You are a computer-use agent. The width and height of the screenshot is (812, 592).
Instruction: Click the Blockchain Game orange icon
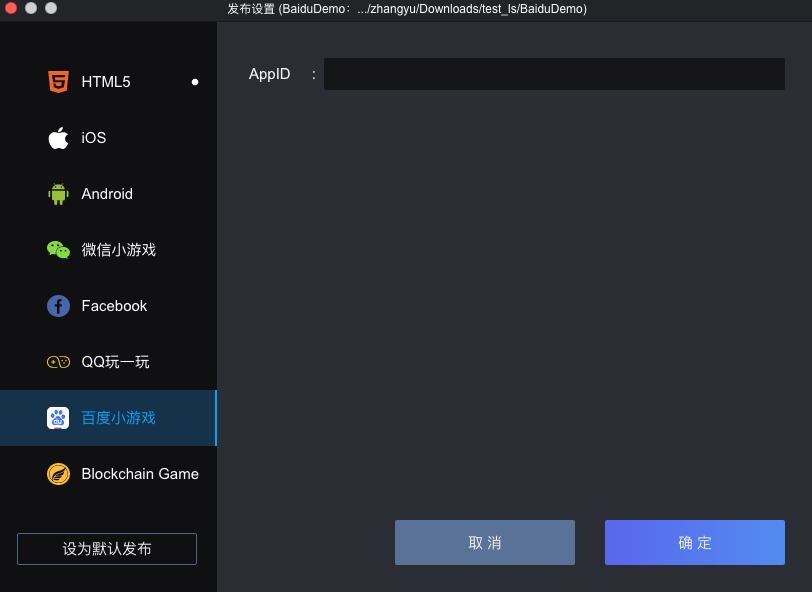58,474
